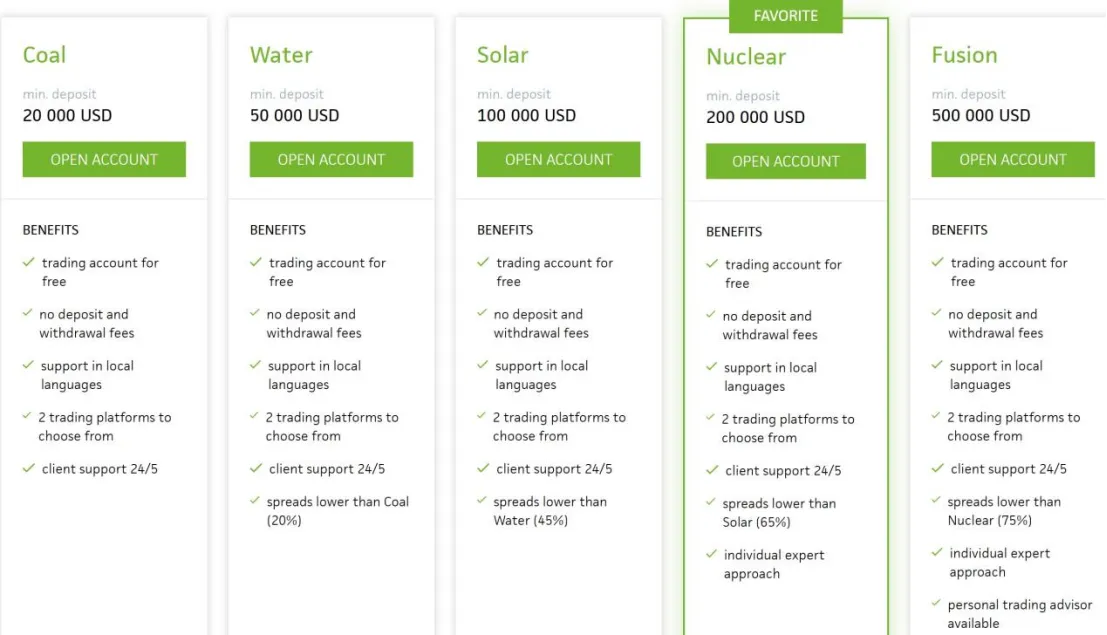This screenshot has height=635, width=1107.
Task: Click checkmark beside spreads lower than Nuclear
Action: (x=936, y=500)
